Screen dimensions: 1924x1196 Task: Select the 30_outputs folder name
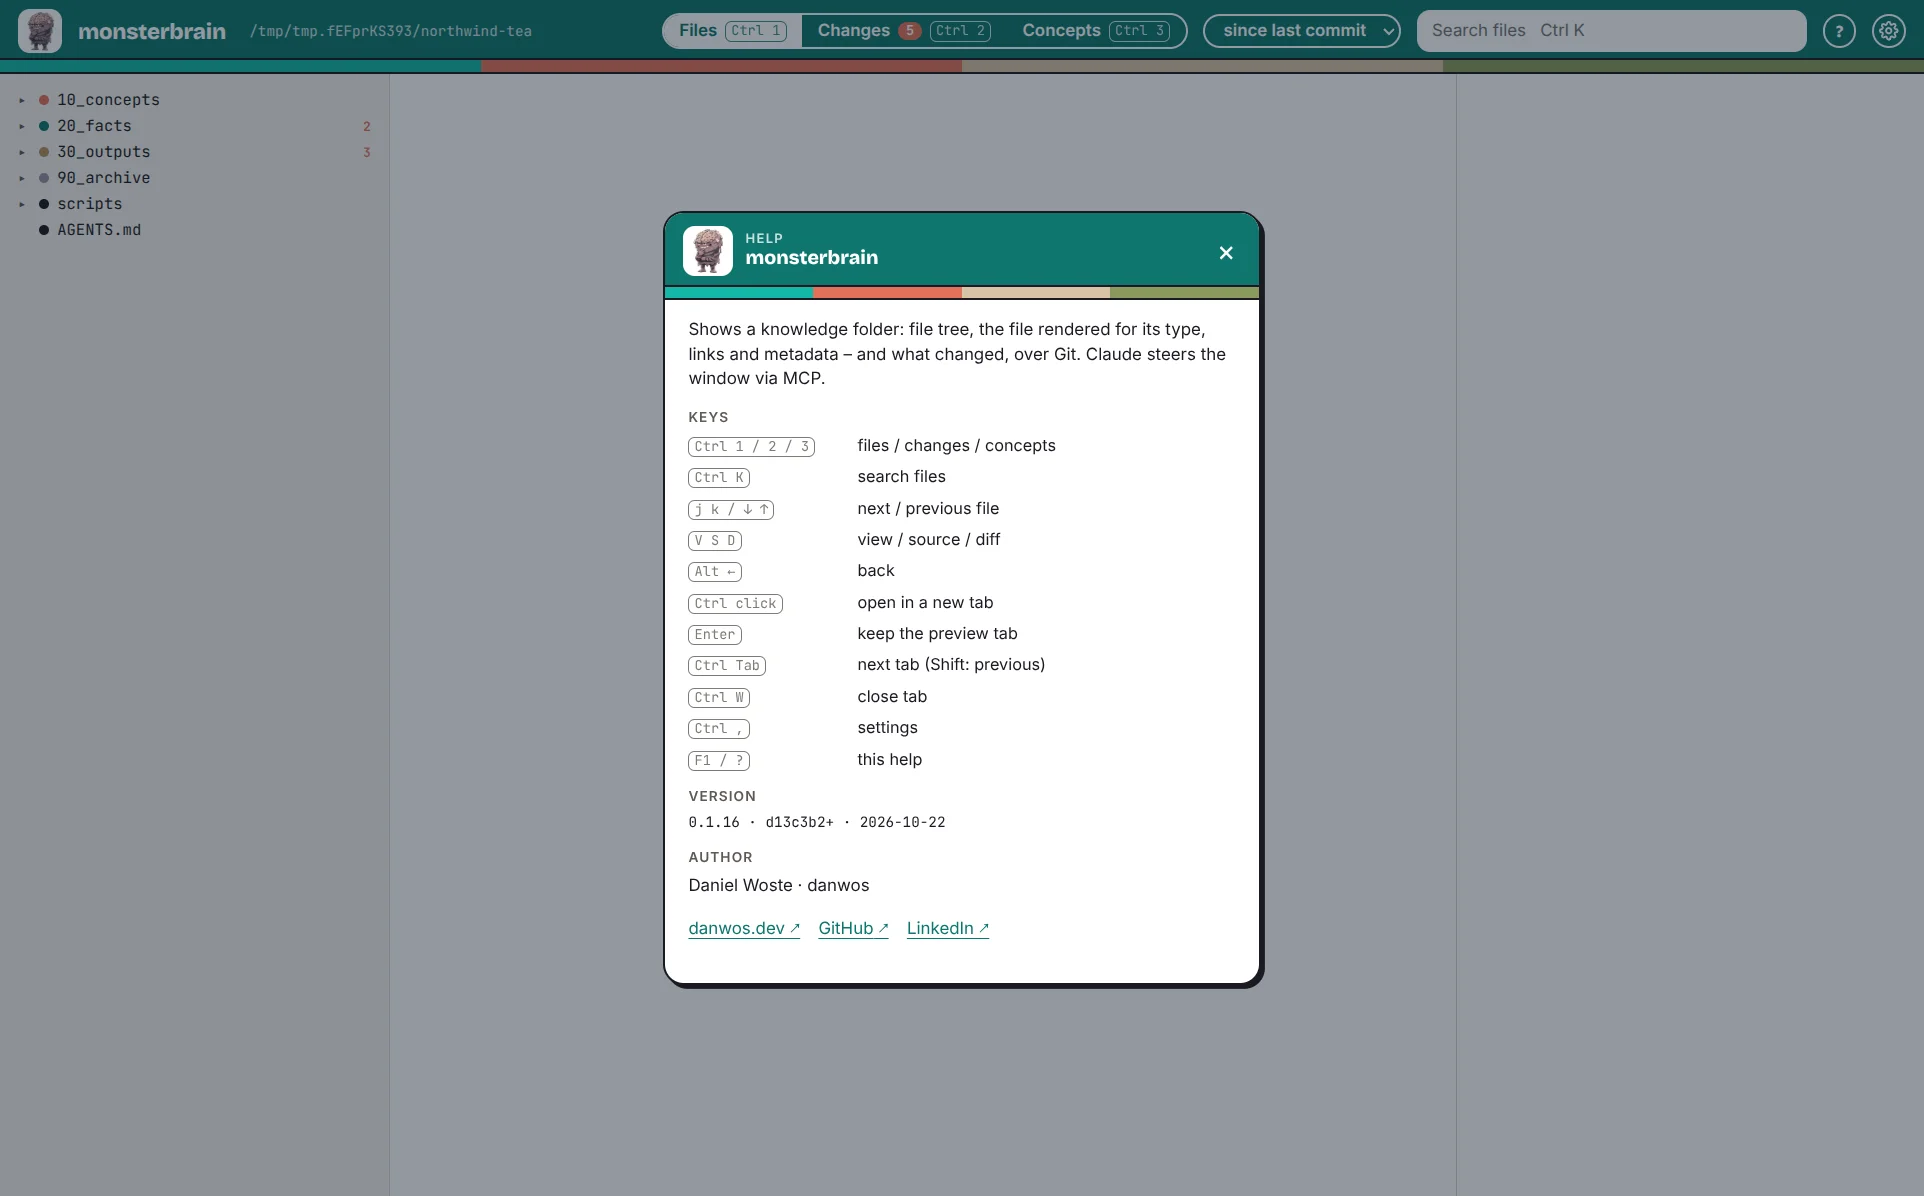tap(104, 152)
